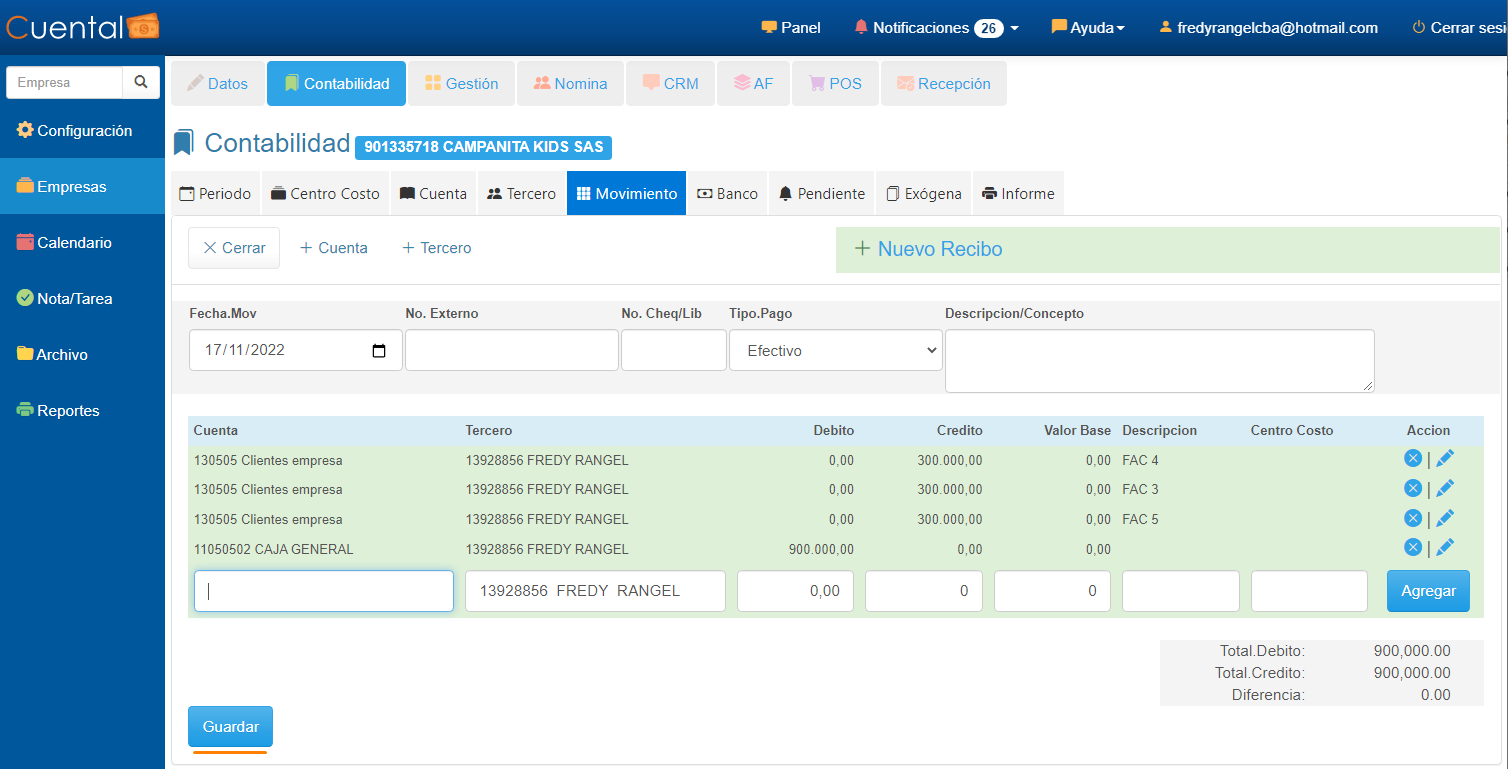This screenshot has width=1508, height=769.
Task: Click the Valor Base entry field
Action: pyautogui.click(x=1052, y=591)
